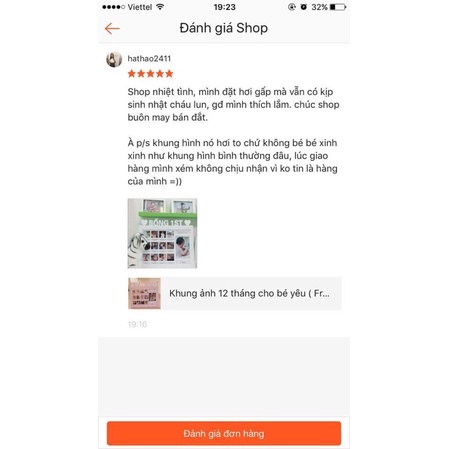Tap the third orange rating star

click(150, 73)
